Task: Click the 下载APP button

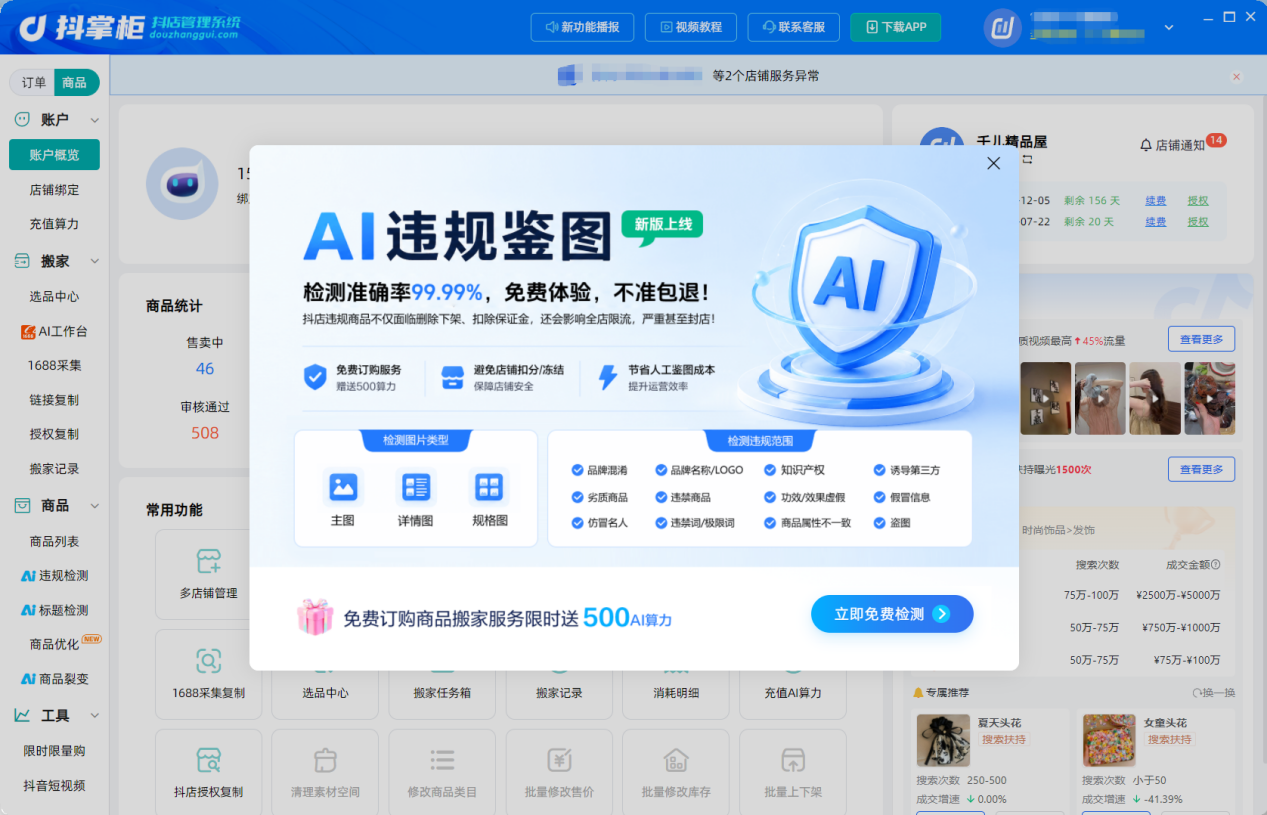Action: 896,27
